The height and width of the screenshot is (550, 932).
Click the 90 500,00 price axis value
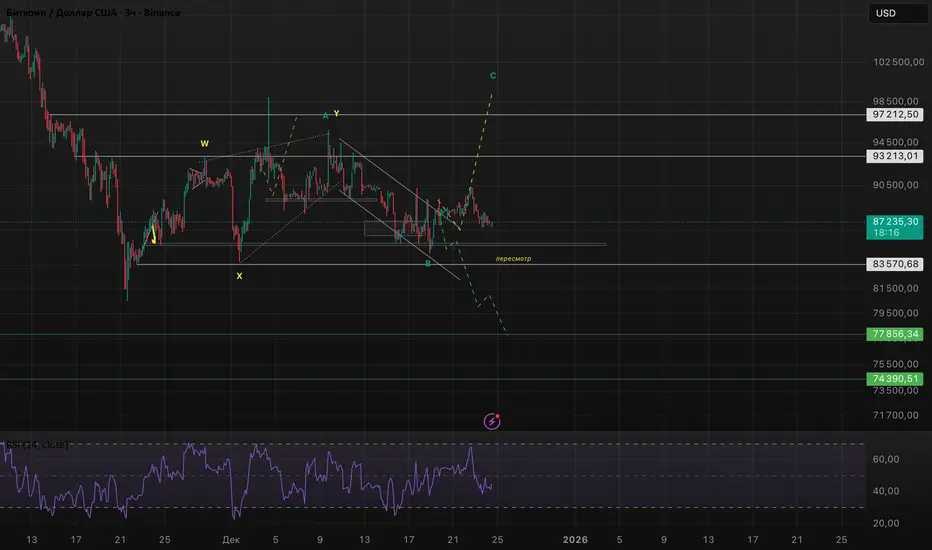[895, 185]
